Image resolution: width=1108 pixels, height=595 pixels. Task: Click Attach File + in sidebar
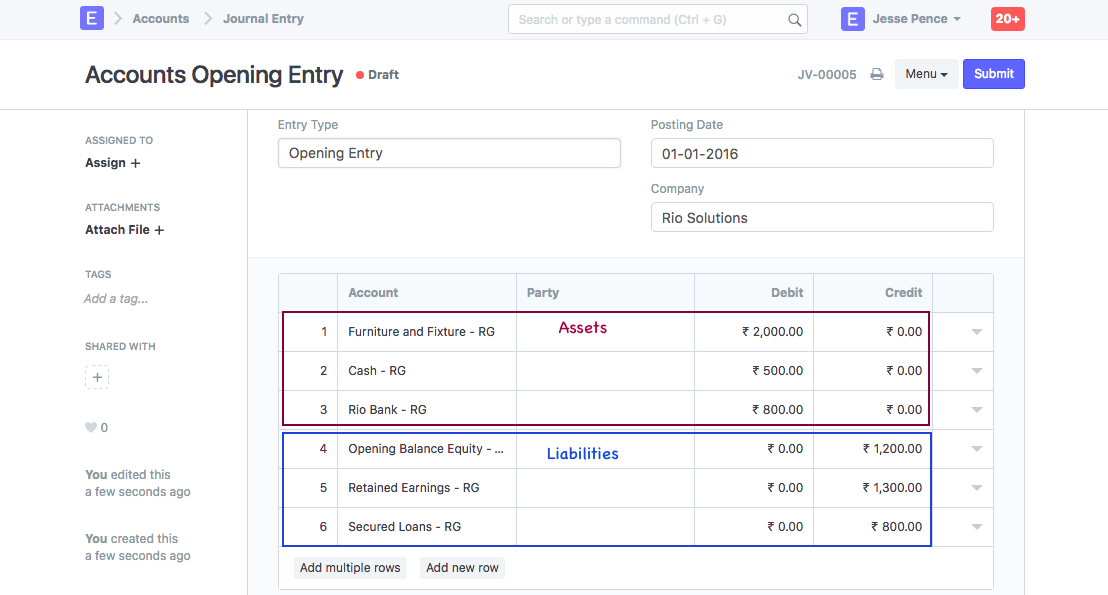(124, 230)
